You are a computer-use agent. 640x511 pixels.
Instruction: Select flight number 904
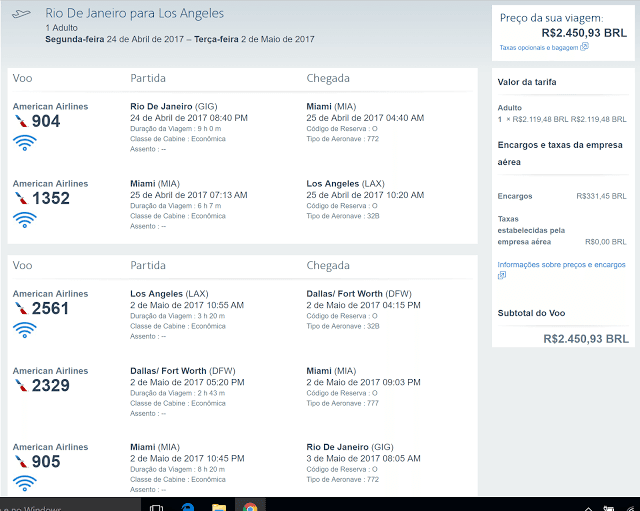point(46,121)
